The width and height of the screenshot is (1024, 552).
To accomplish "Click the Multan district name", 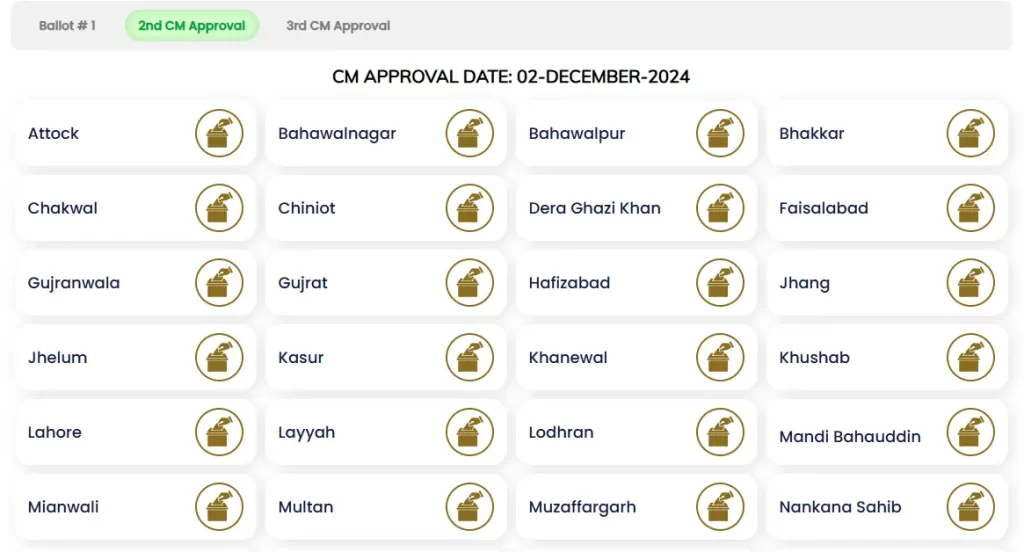I will [306, 507].
